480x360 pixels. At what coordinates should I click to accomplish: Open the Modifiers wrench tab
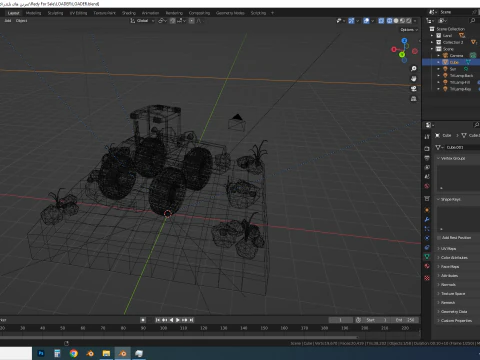pyautogui.click(x=427, y=219)
